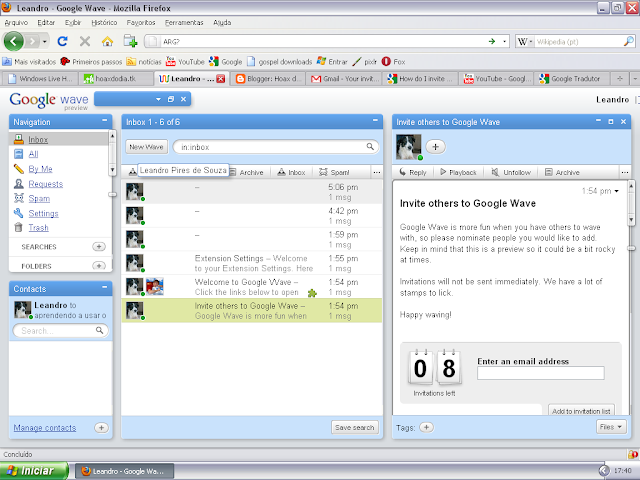Click Add to invitation list button
This screenshot has width=640, height=480.
[x=581, y=410]
